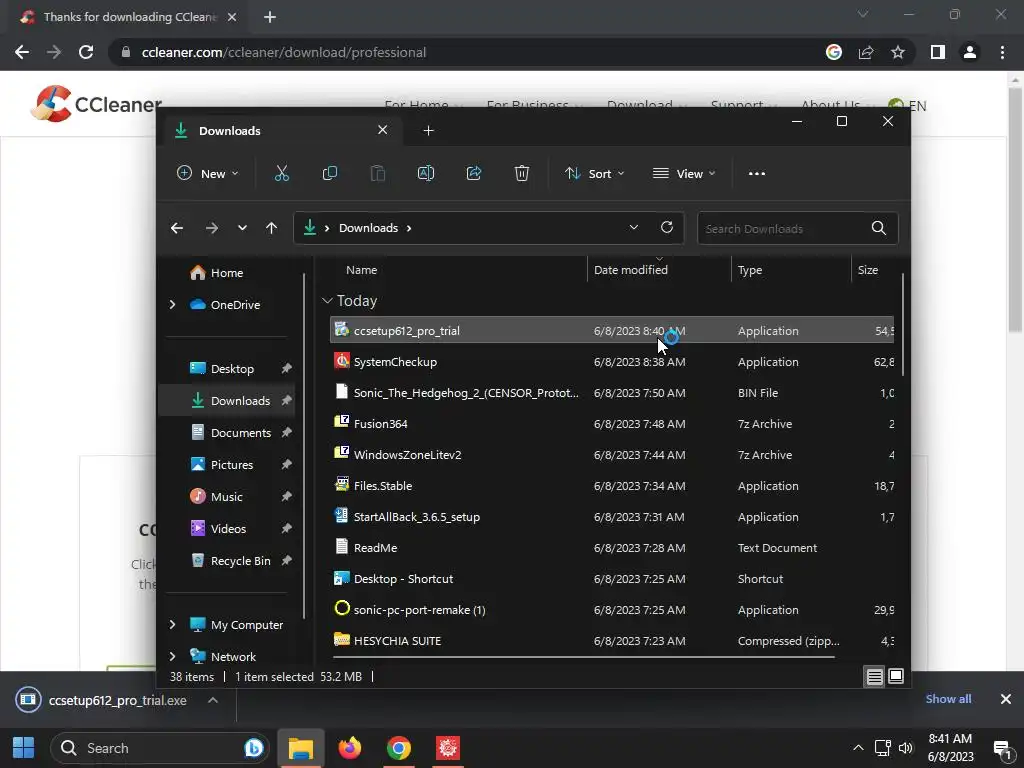
Task: Bookmark this page with star icon
Action: point(898,52)
